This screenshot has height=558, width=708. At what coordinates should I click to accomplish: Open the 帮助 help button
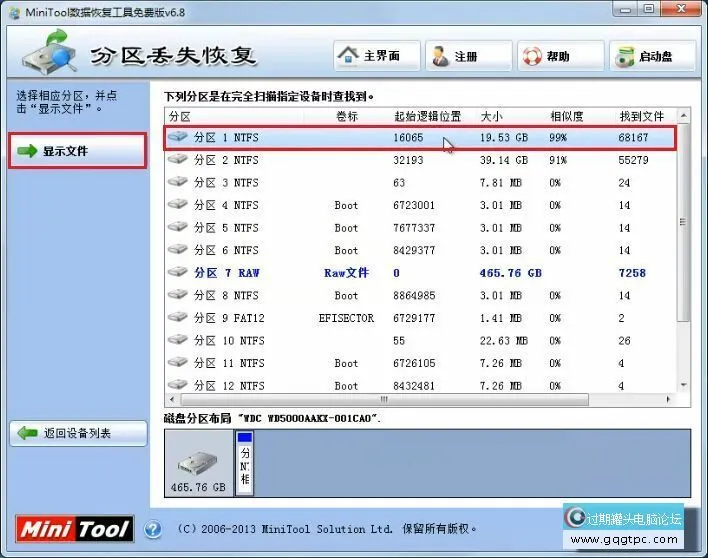560,56
